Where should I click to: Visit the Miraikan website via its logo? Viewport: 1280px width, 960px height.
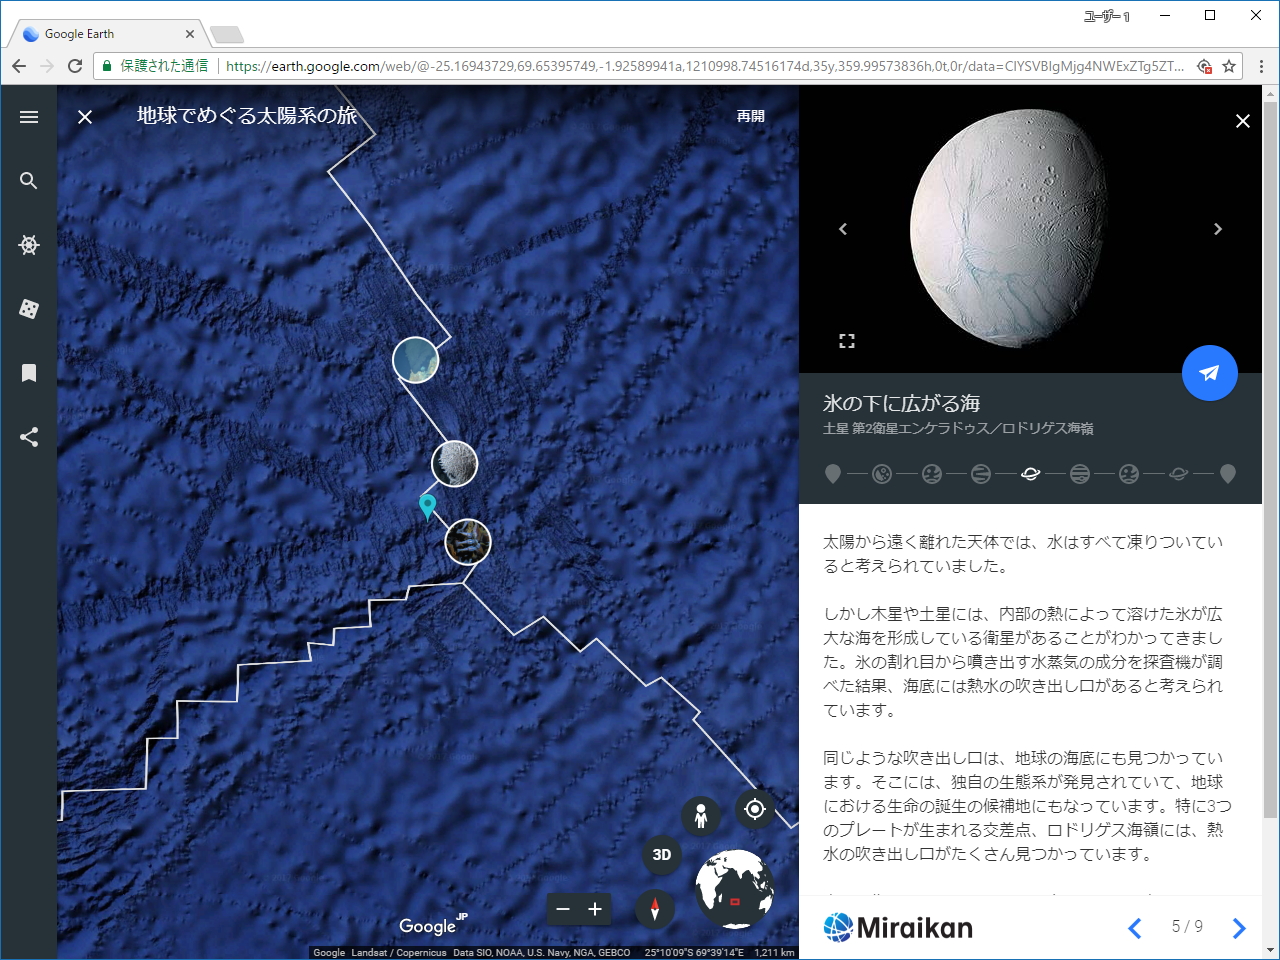click(x=897, y=928)
